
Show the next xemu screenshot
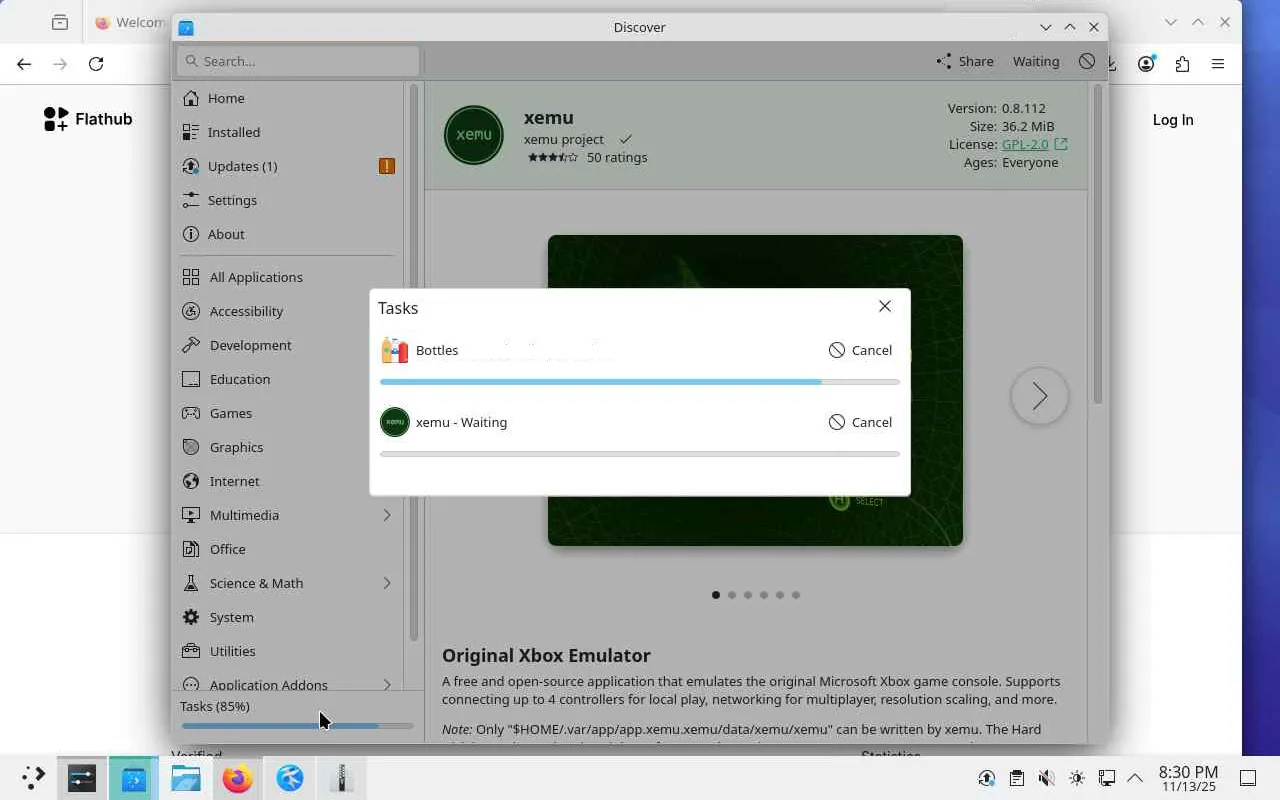(1040, 396)
